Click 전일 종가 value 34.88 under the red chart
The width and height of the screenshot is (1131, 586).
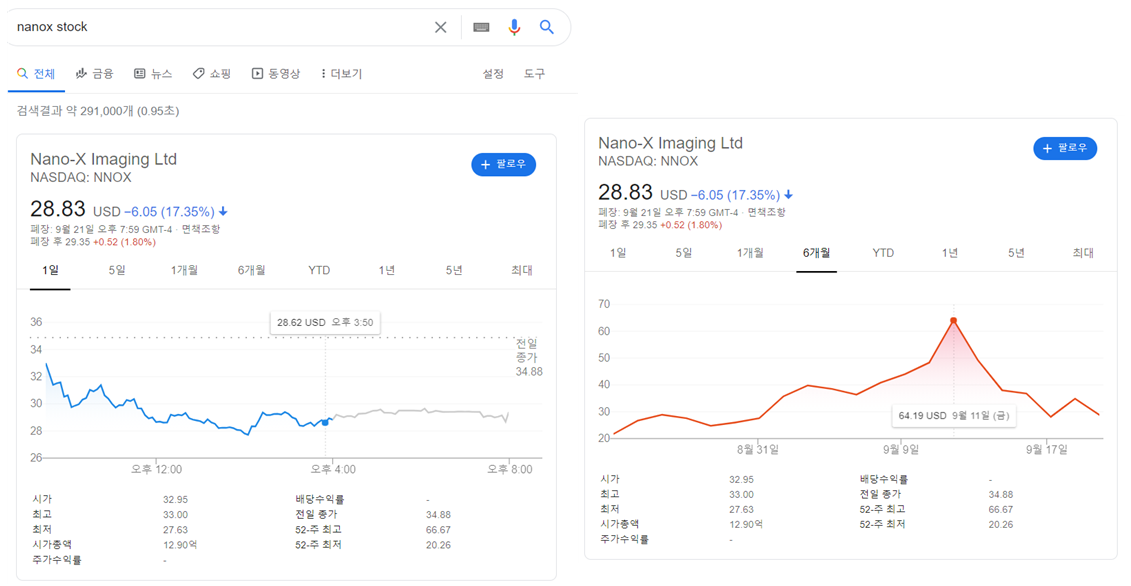(x=1000, y=494)
